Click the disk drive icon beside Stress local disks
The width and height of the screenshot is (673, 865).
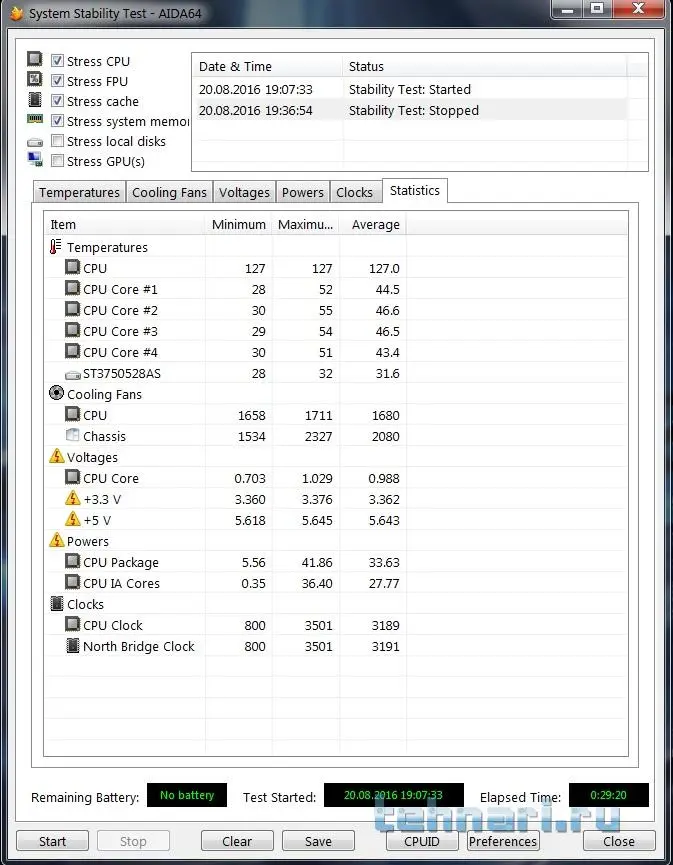tap(35, 142)
